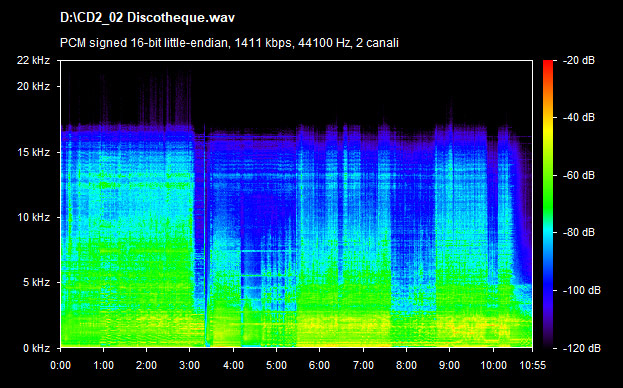Click the 0 kHz frequency axis label
Image resolution: width=623 pixels, height=388 pixels.
[x=36, y=348]
